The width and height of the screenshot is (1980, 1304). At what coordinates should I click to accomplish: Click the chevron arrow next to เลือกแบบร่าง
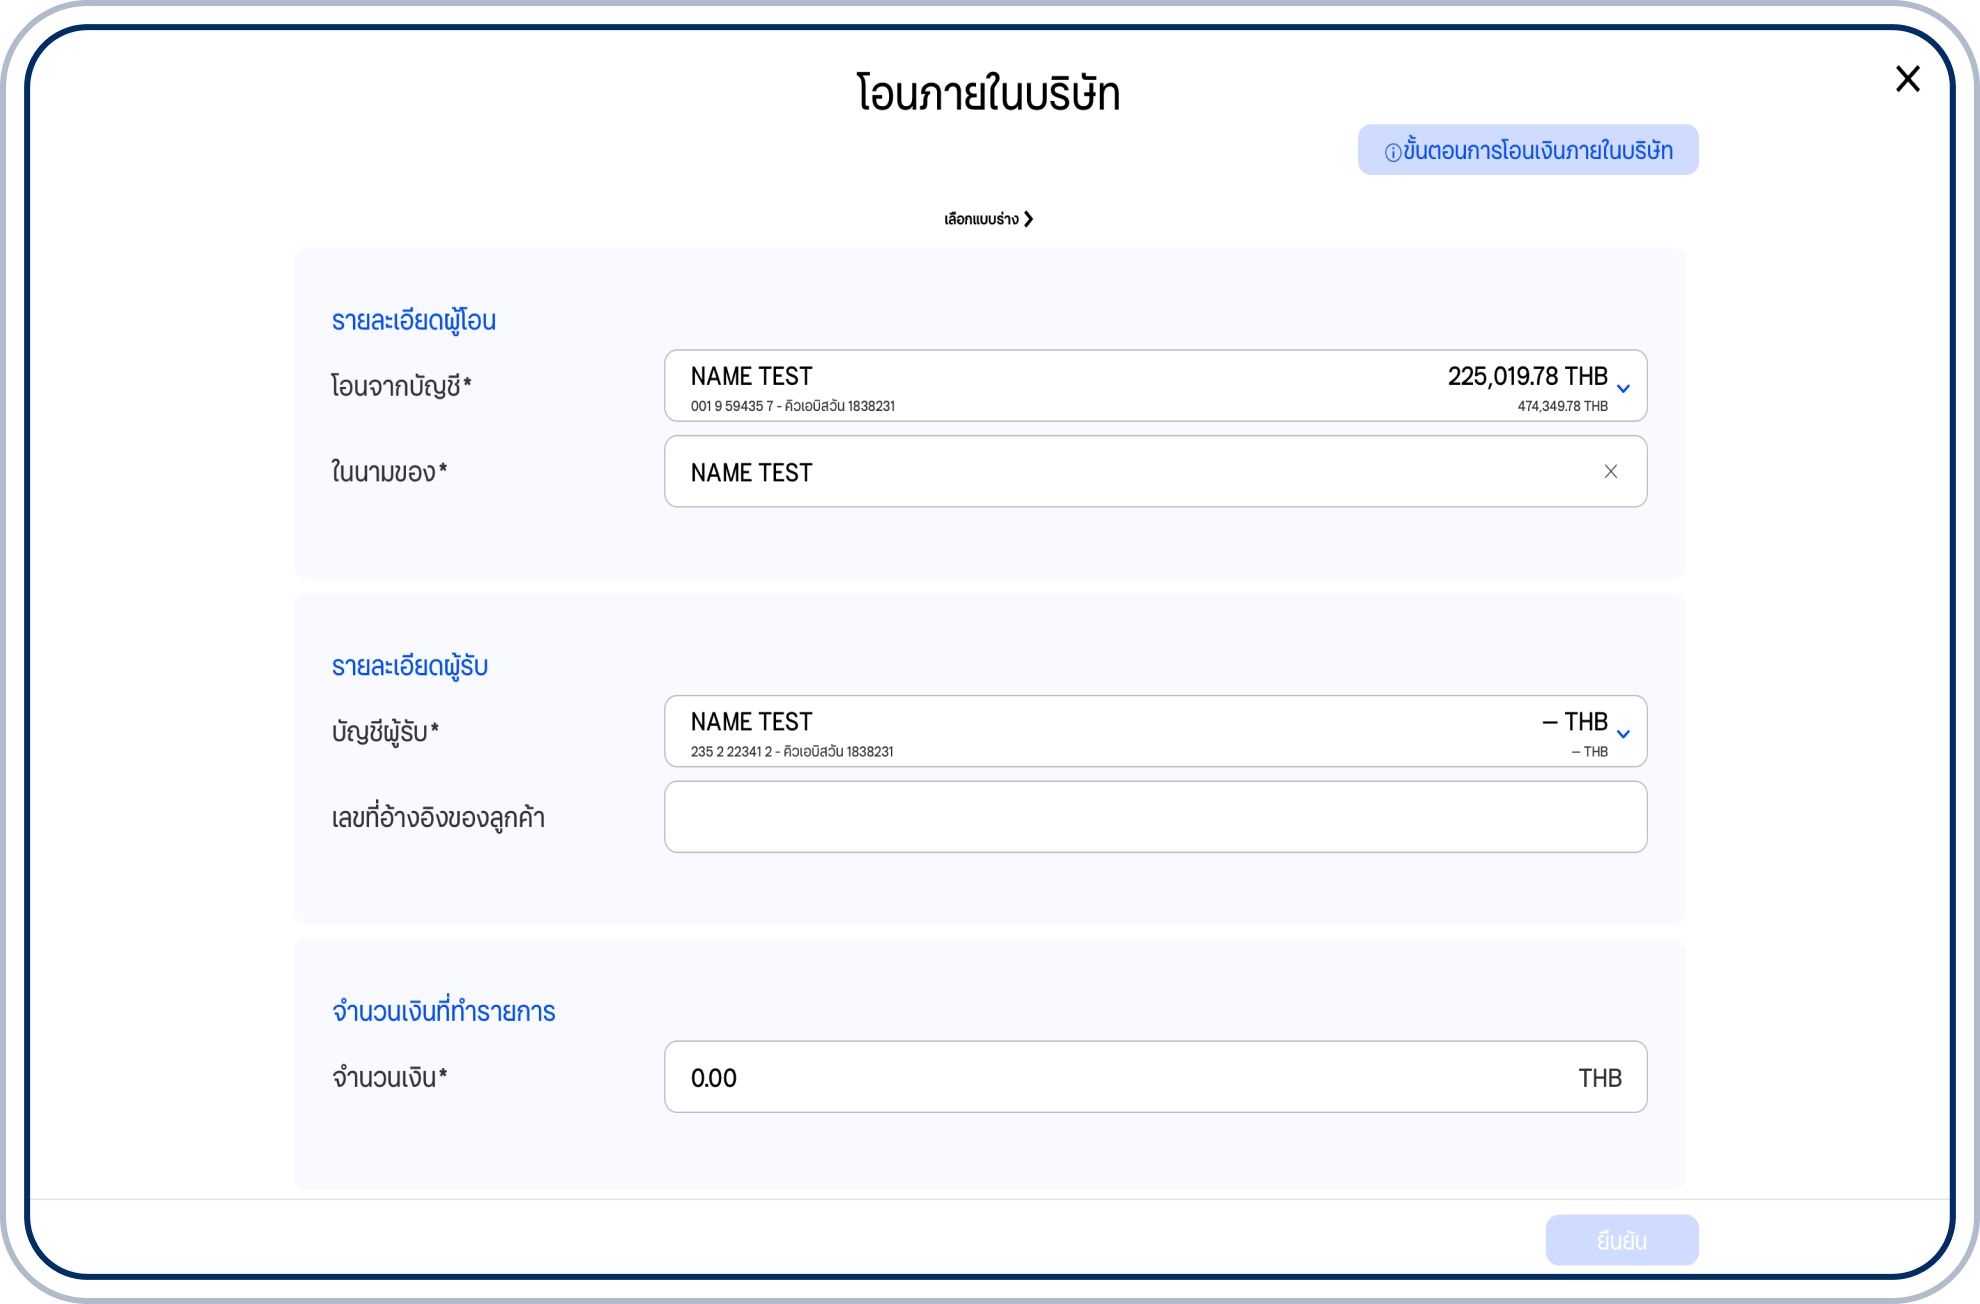pos(1029,219)
